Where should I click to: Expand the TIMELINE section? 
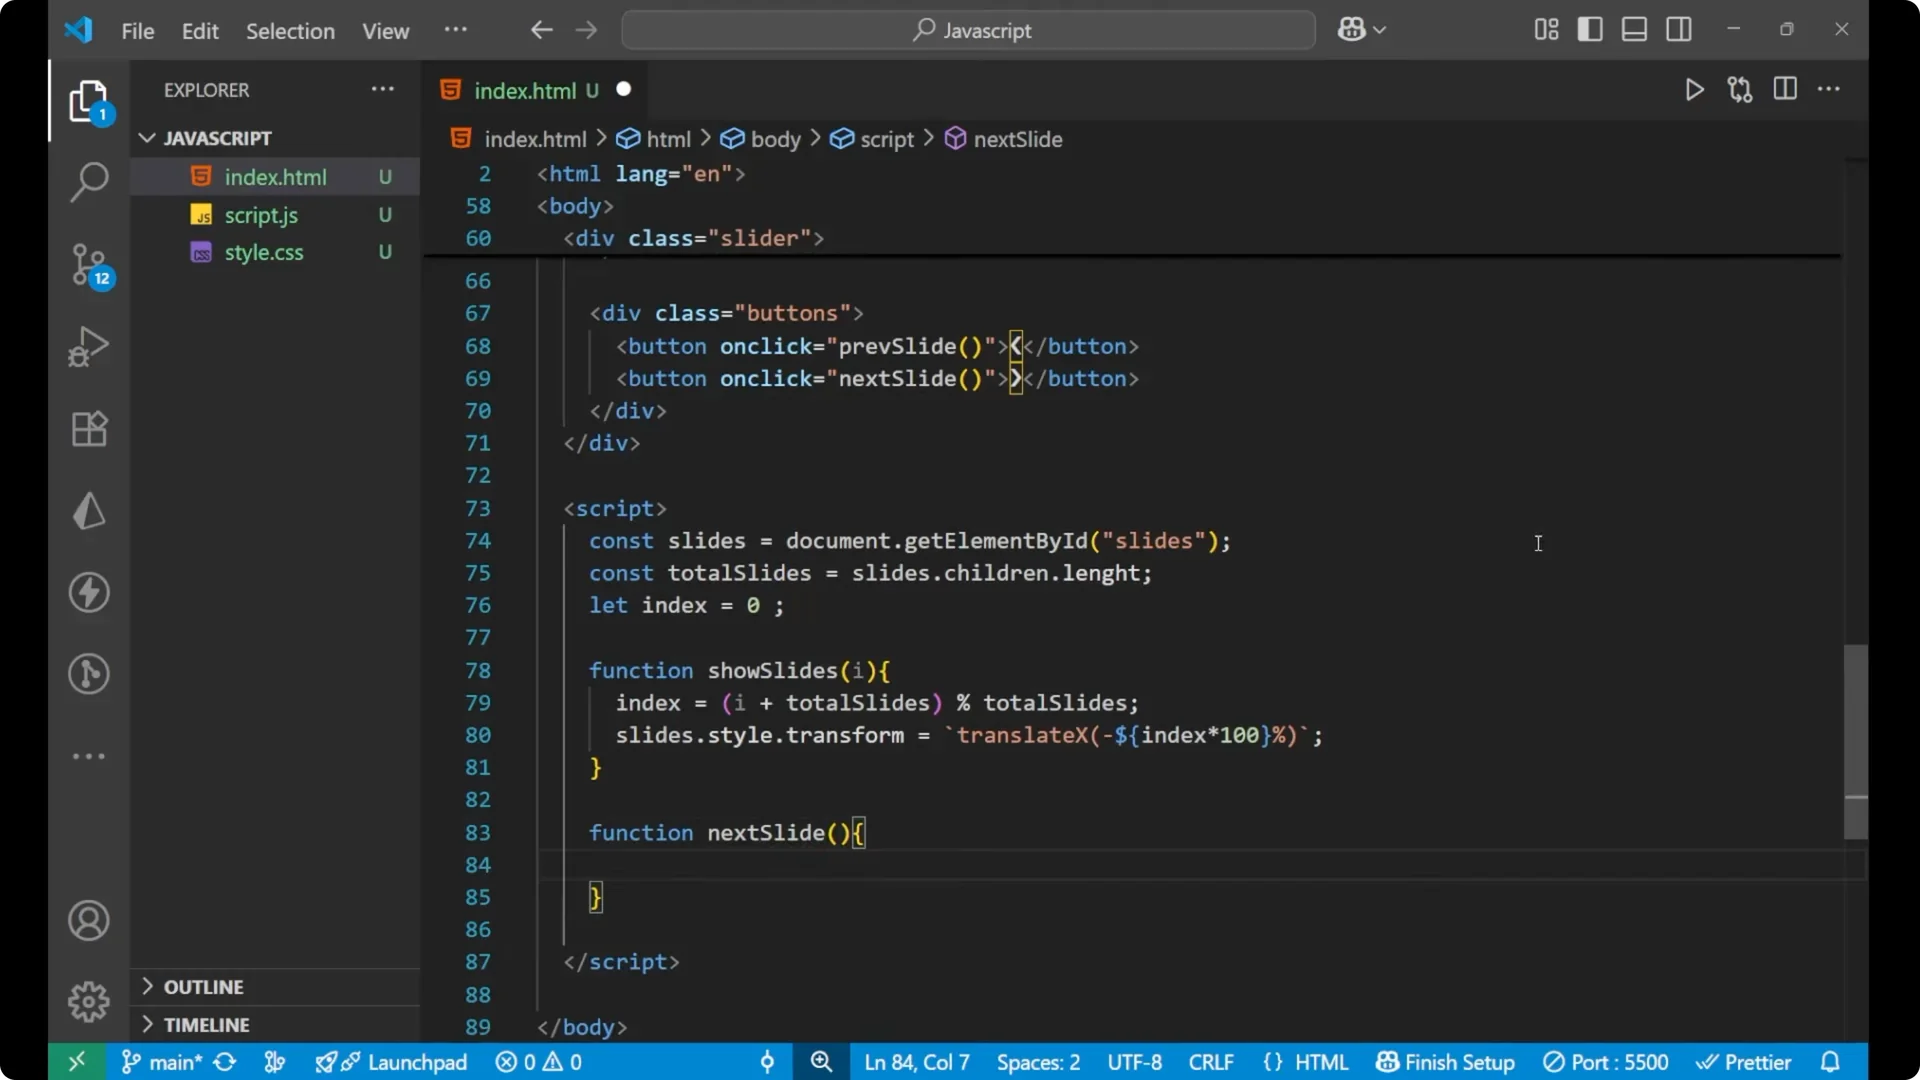pyautogui.click(x=207, y=1024)
